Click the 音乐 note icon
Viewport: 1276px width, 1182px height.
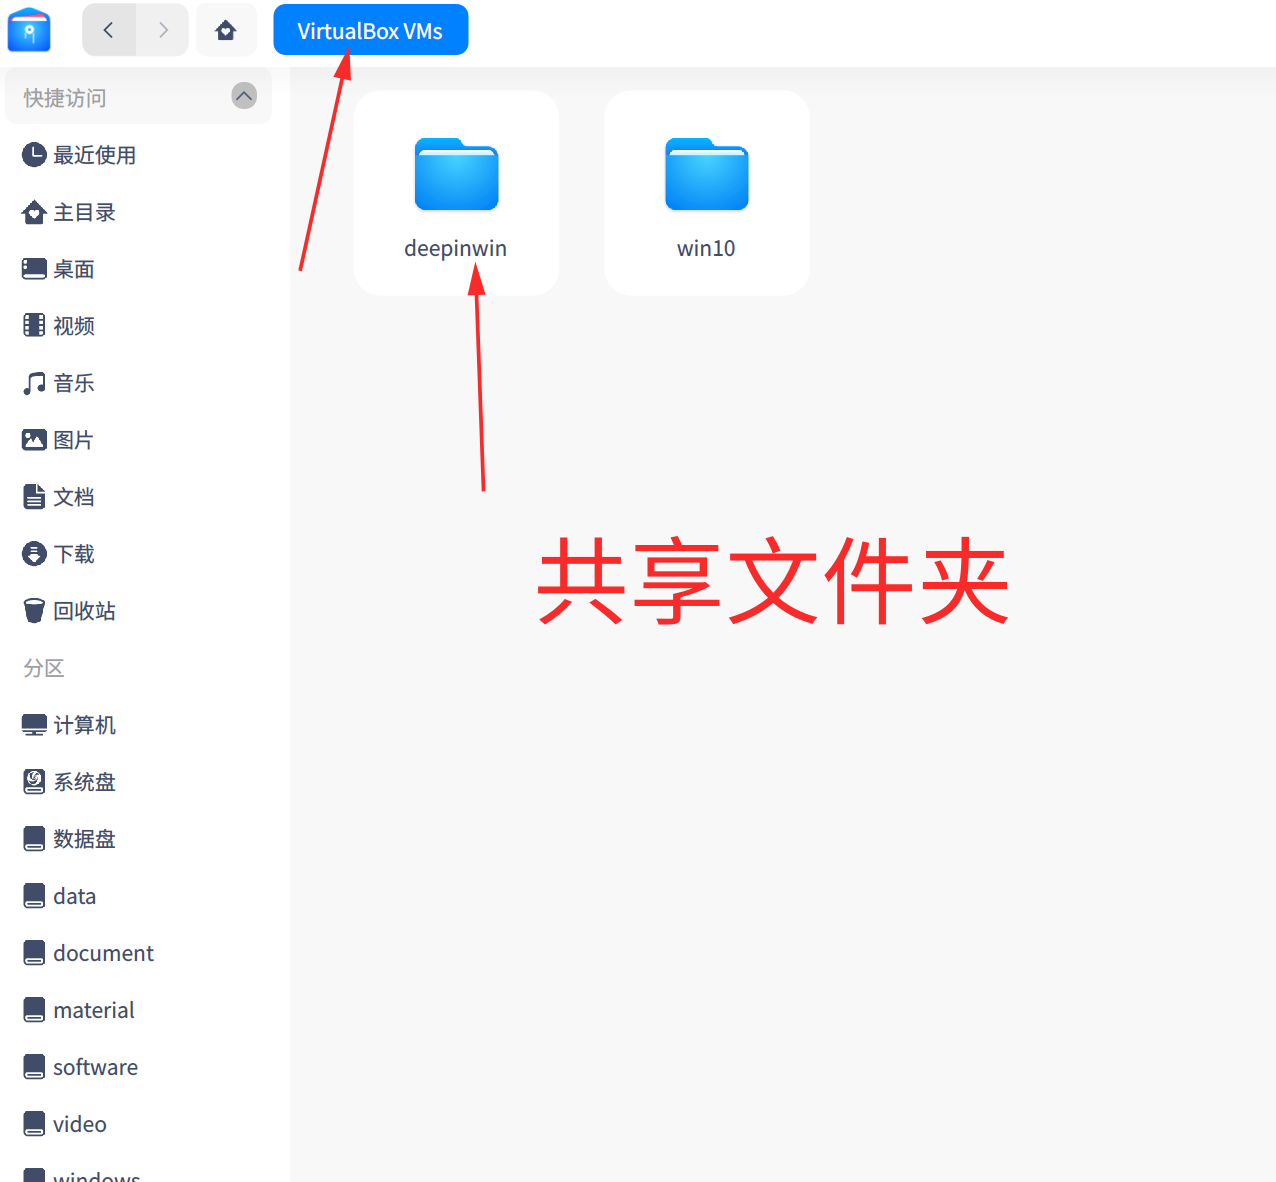tap(34, 383)
